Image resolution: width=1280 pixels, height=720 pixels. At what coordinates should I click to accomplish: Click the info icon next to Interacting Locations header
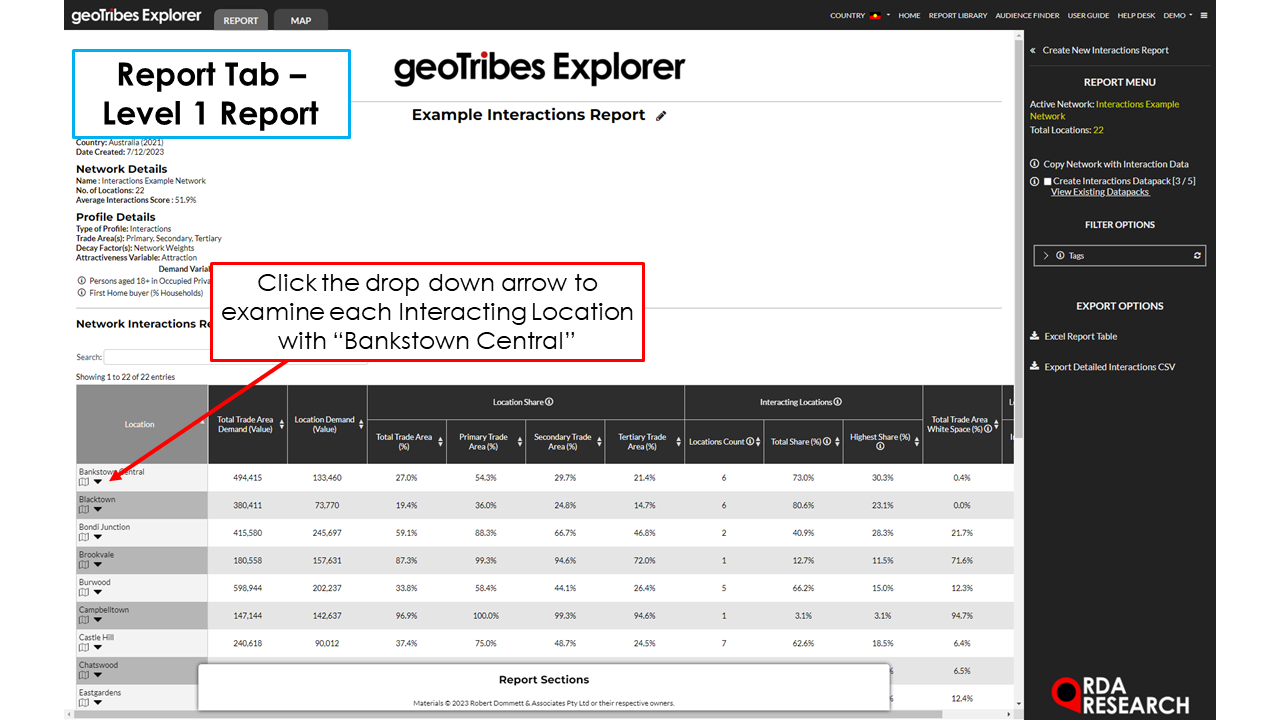(x=838, y=402)
